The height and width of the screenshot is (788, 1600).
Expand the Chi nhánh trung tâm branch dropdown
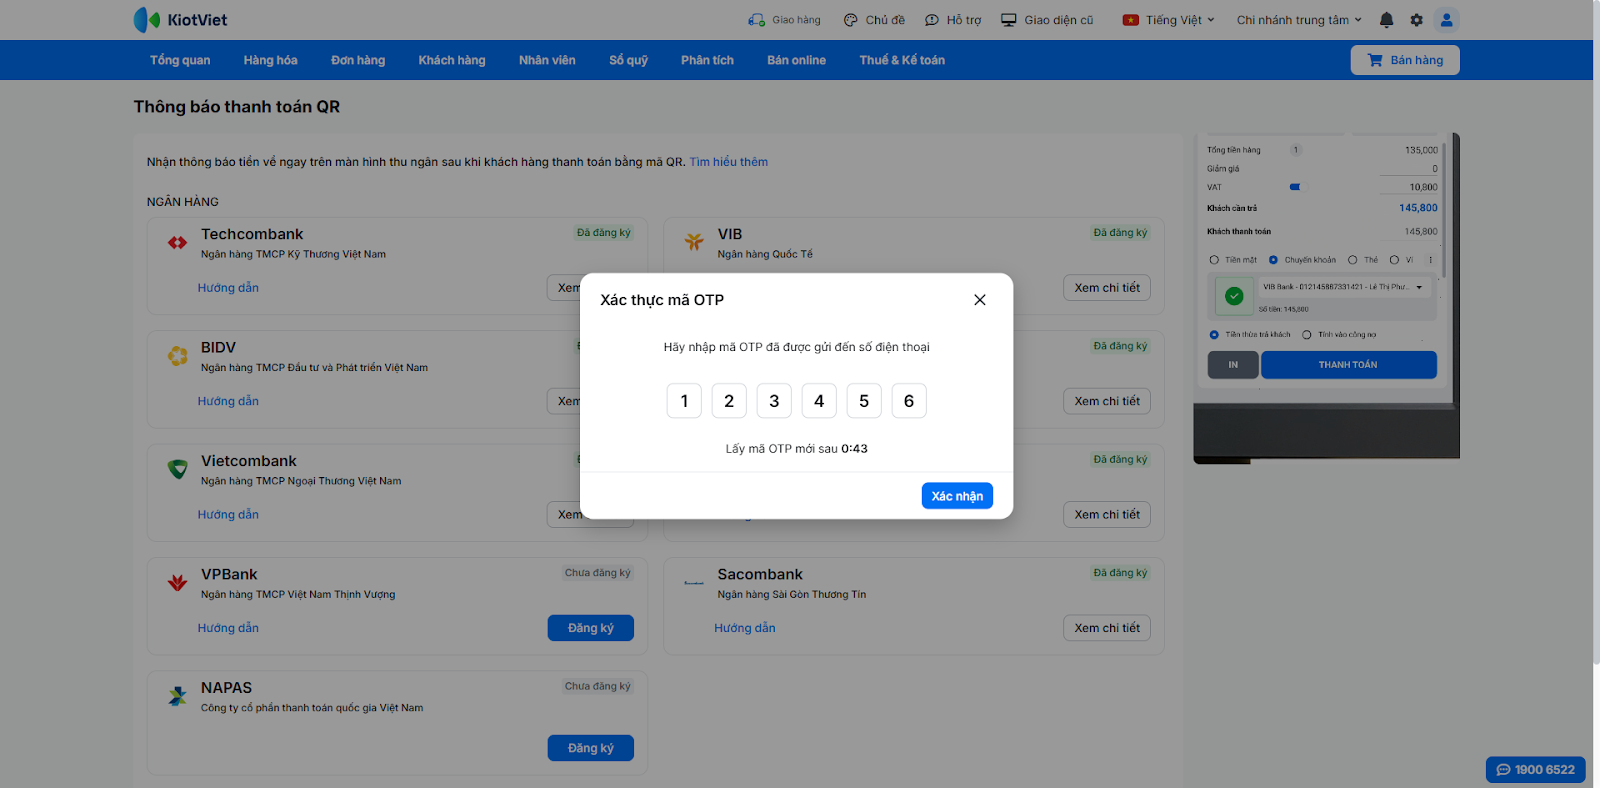point(1299,20)
